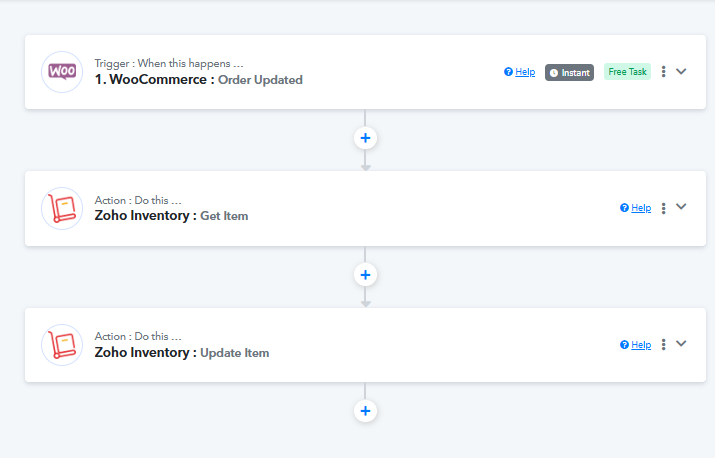The width and height of the screenshot is (715, 458).
Task: Open Help link for Update Item action
Action: click(x=636, y=345)
